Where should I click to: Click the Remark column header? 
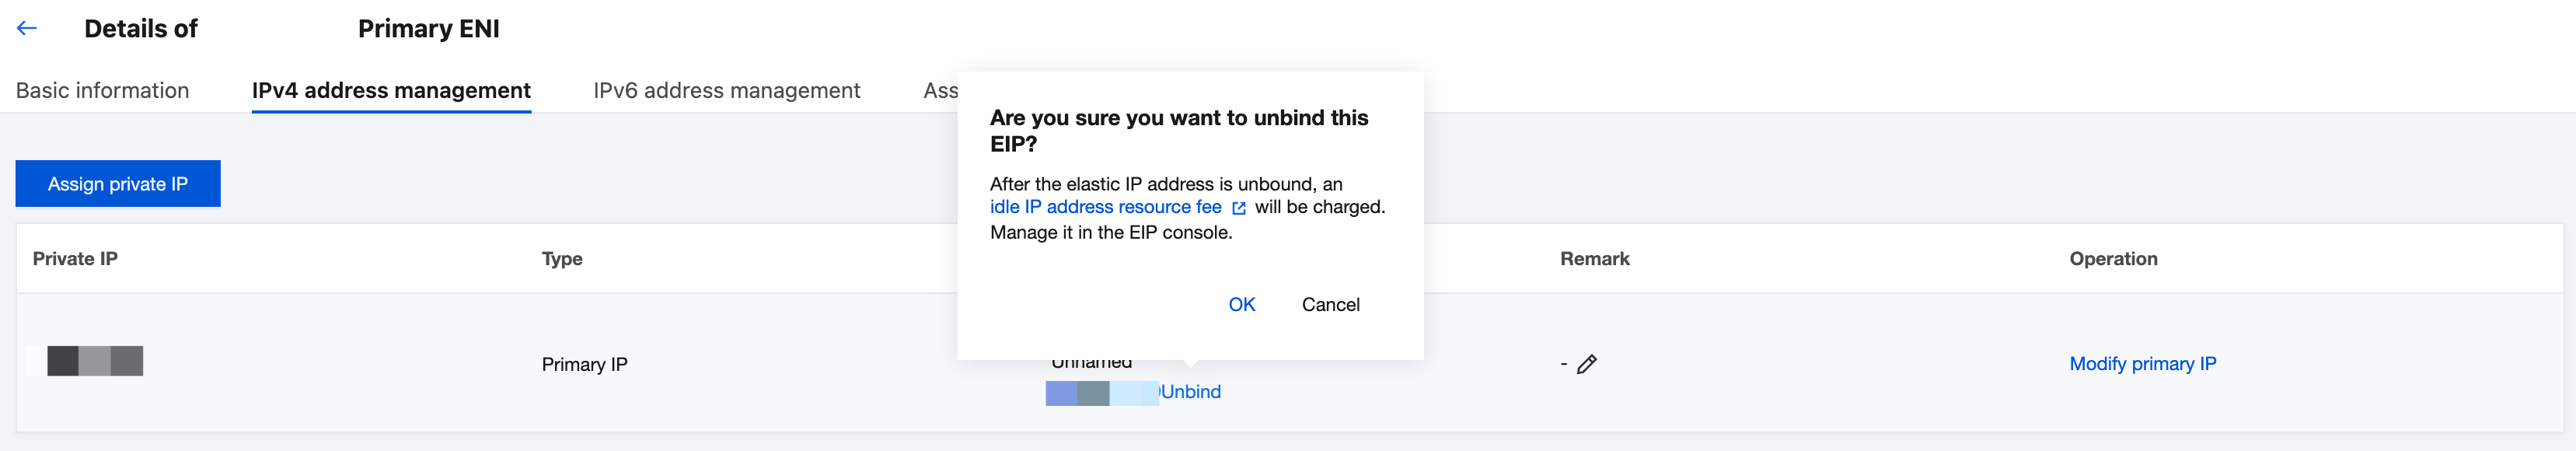tap(1594, 259)
